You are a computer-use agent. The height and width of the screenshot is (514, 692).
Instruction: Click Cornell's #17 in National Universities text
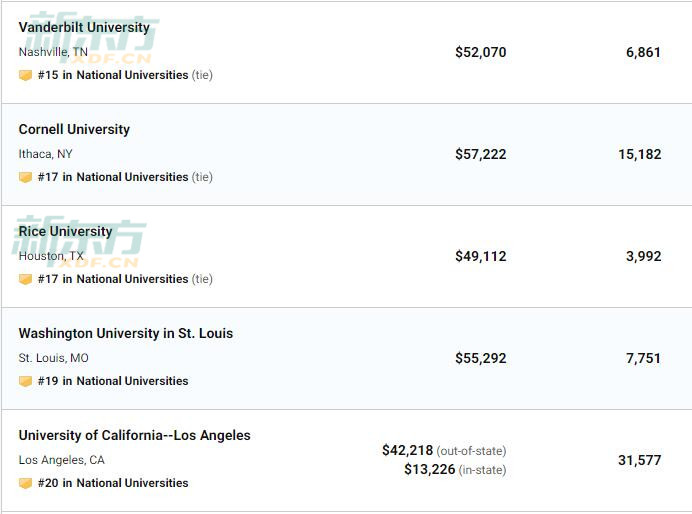[113, 177]
